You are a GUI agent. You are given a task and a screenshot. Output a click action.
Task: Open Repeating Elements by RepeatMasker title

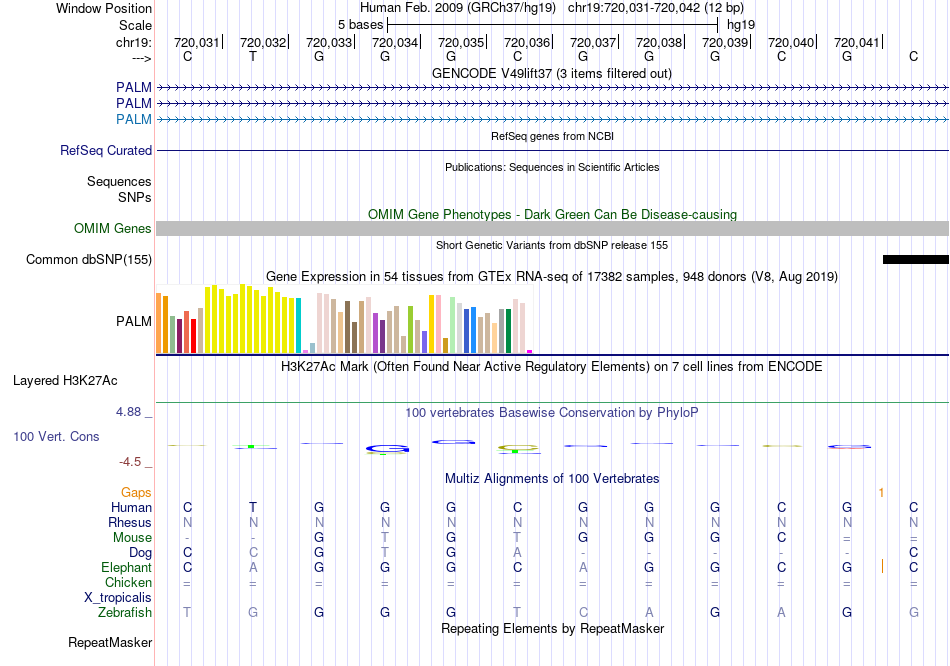pyautogui.click(x=552, y=628)
